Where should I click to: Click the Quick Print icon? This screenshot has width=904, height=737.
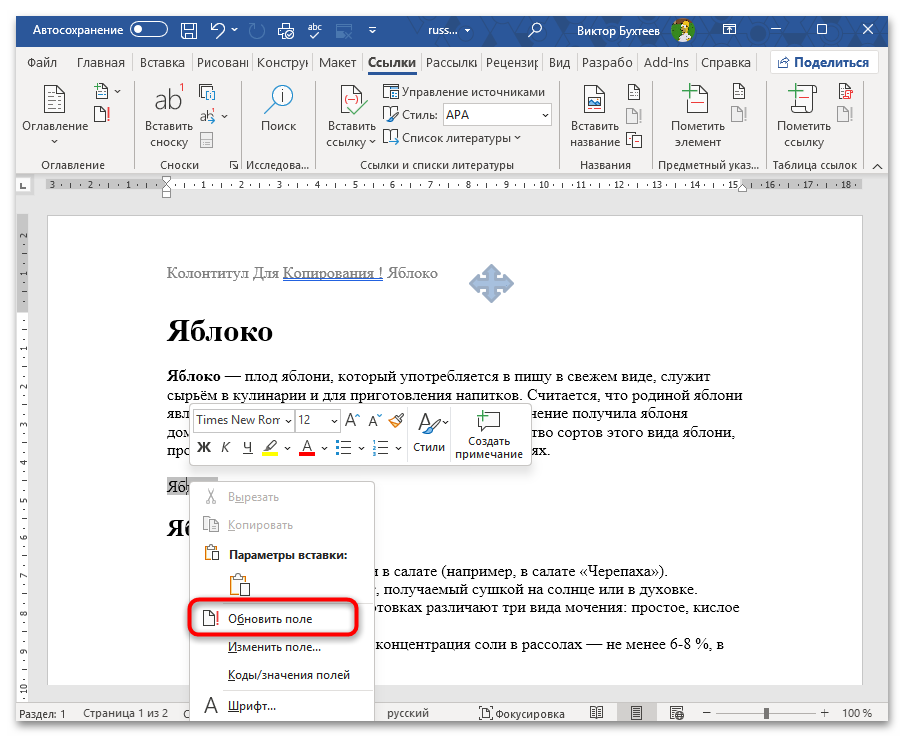pos(285,31)
